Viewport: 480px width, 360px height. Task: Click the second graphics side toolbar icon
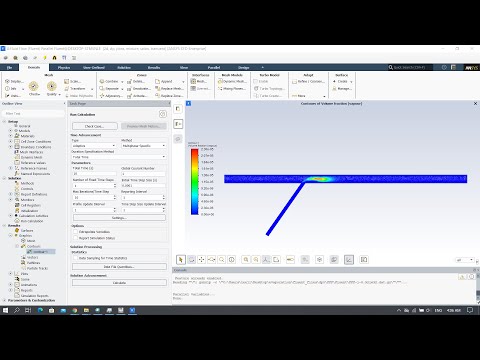[178, 124]
